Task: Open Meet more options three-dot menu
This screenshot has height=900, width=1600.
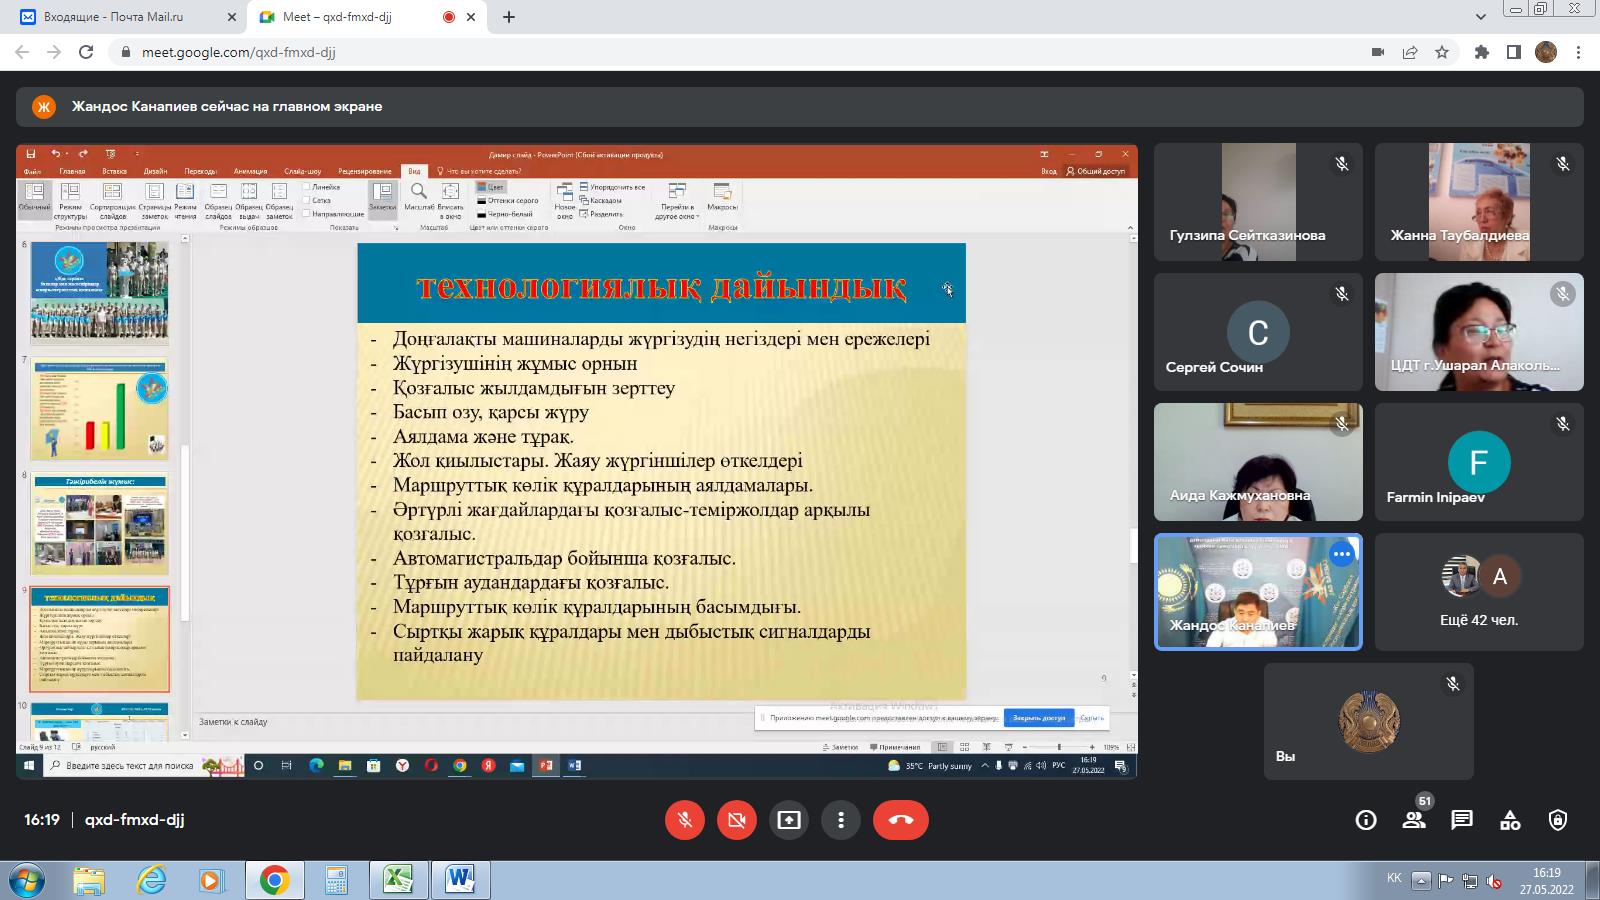Action: pyautogui.click(x=841, y=820)
